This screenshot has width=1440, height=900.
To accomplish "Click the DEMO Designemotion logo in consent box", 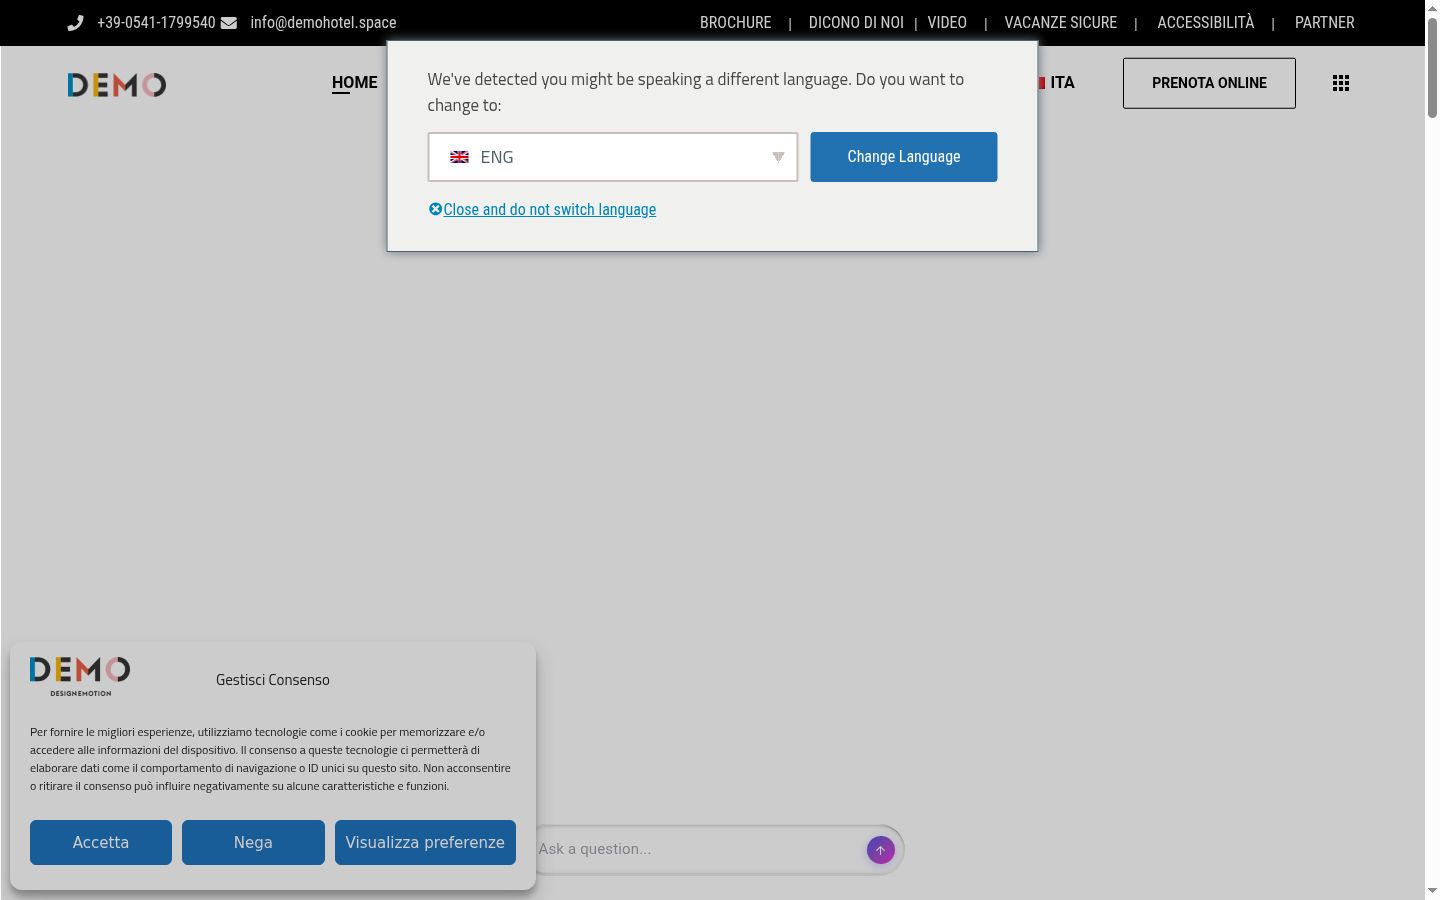I will [x=80, y=677].
